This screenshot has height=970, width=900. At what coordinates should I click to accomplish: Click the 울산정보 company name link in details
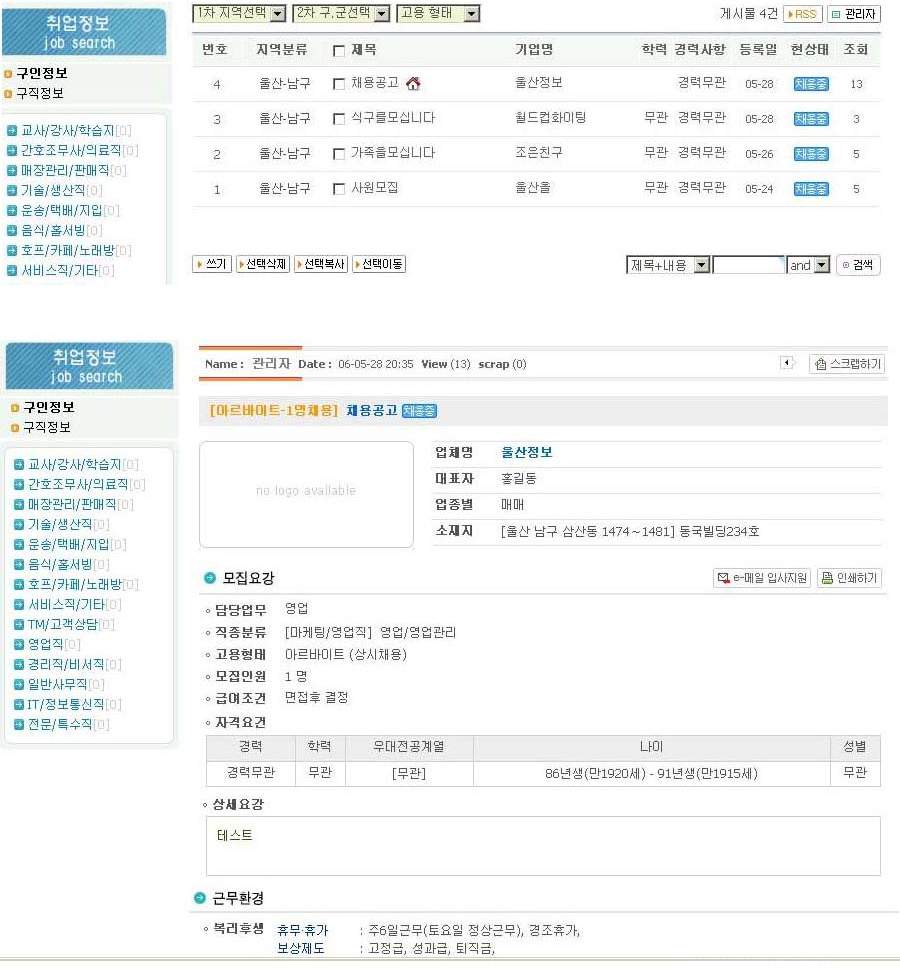coord(526,452)
